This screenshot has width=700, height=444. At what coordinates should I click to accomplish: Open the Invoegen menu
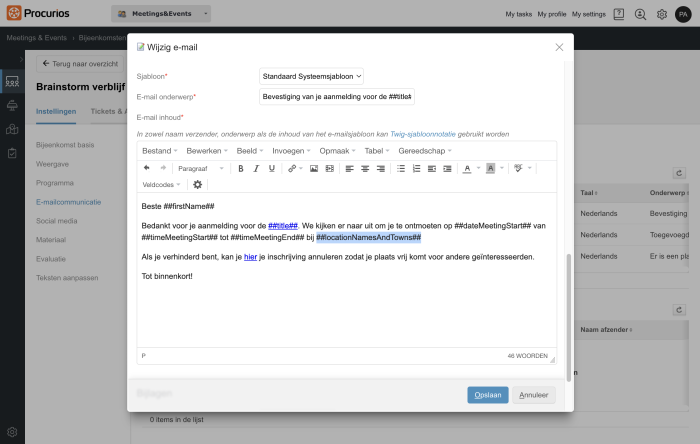point(292,151)
